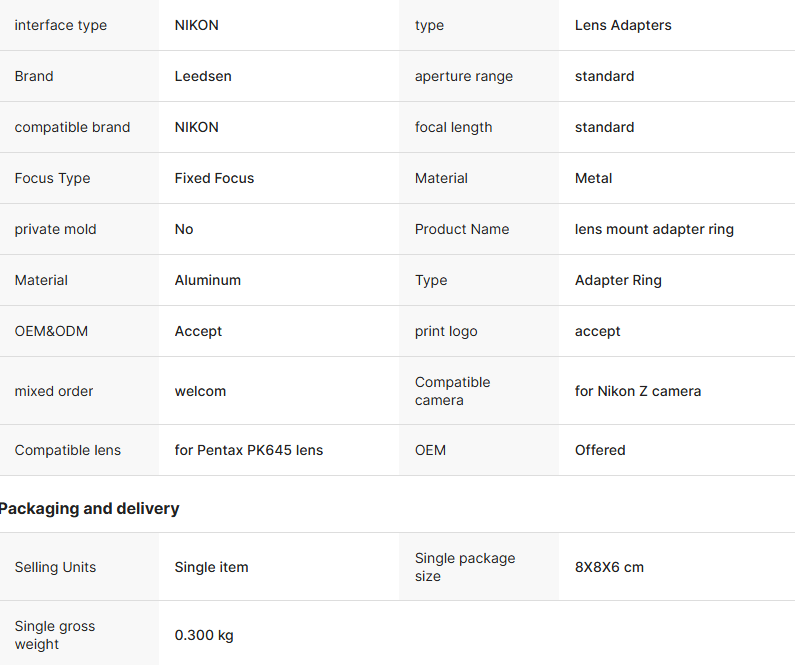Click the 'for Pentax PK645 lens' value
Viewport: 795px width, 665px height.
pyautogui.click(x=249, y=450)
